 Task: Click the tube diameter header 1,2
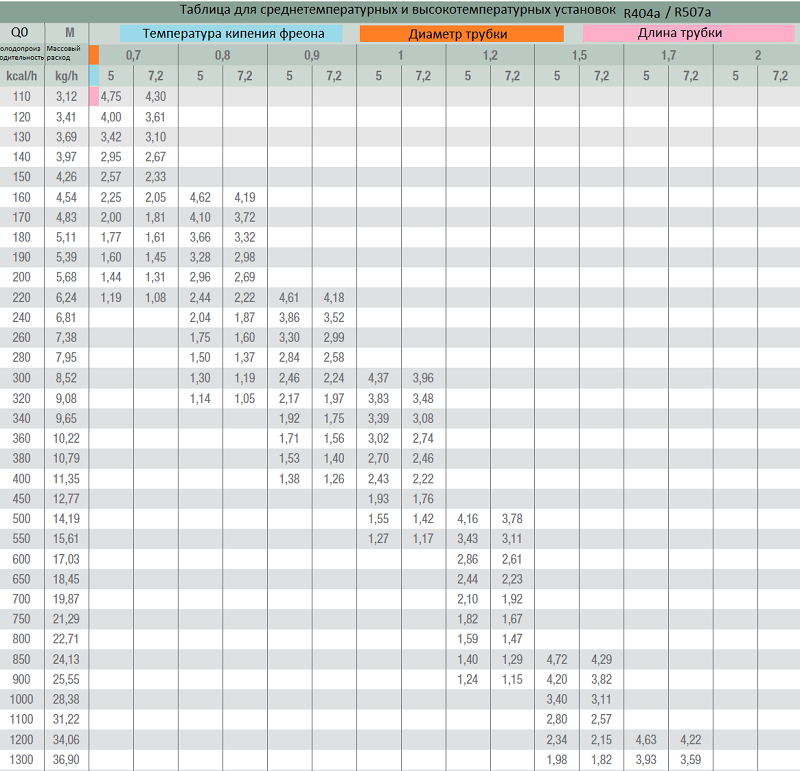(490, 55)
